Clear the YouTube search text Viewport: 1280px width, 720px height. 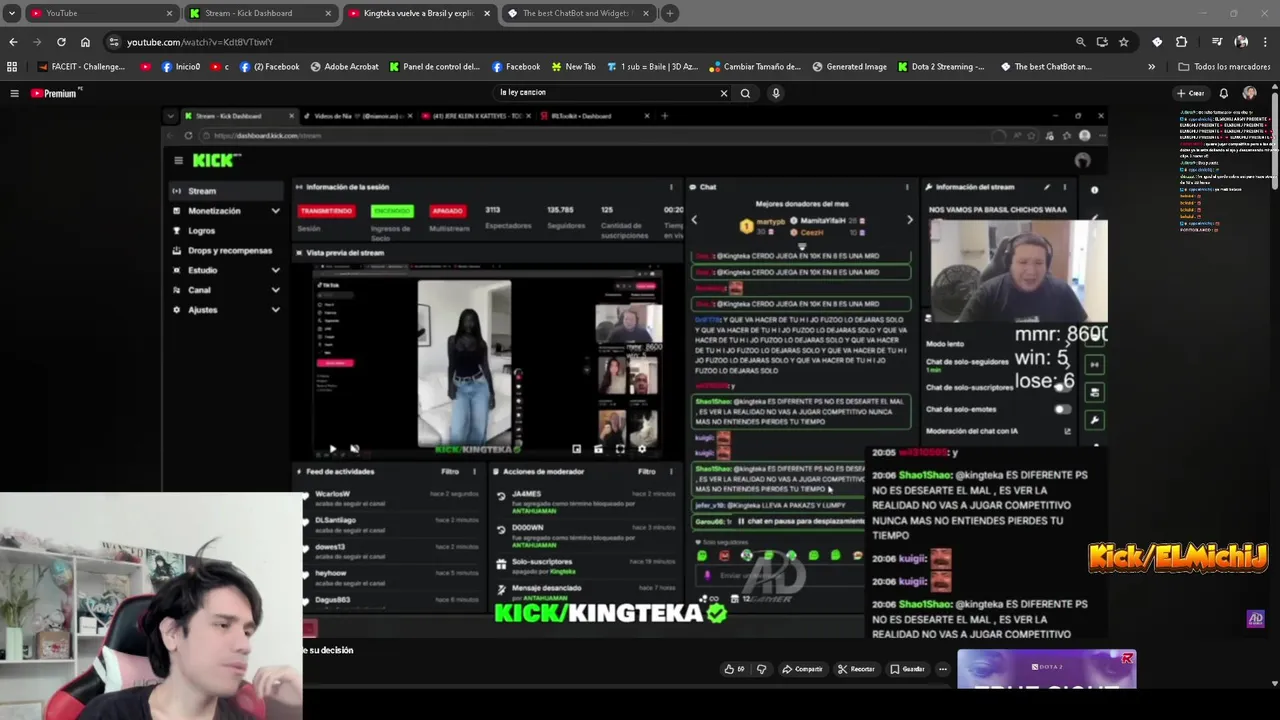coord(724,93)
